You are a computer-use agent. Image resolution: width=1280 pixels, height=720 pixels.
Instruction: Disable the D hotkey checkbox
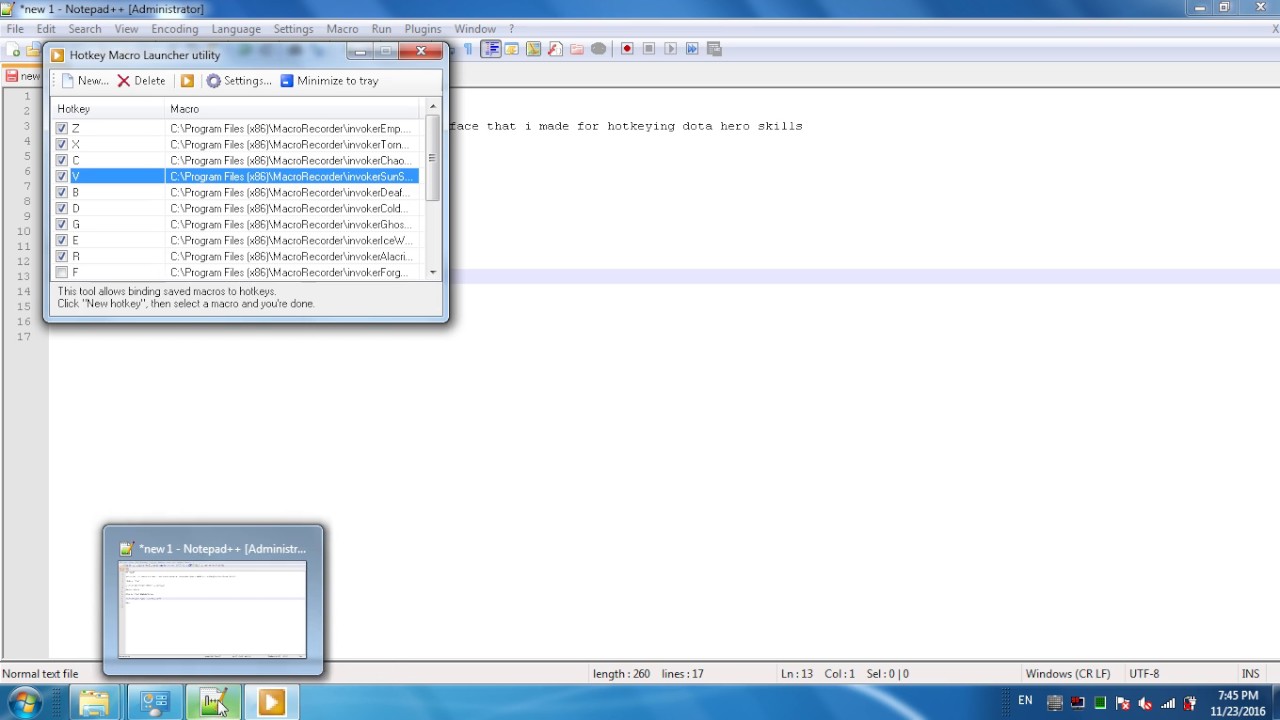tap(62, 209)
